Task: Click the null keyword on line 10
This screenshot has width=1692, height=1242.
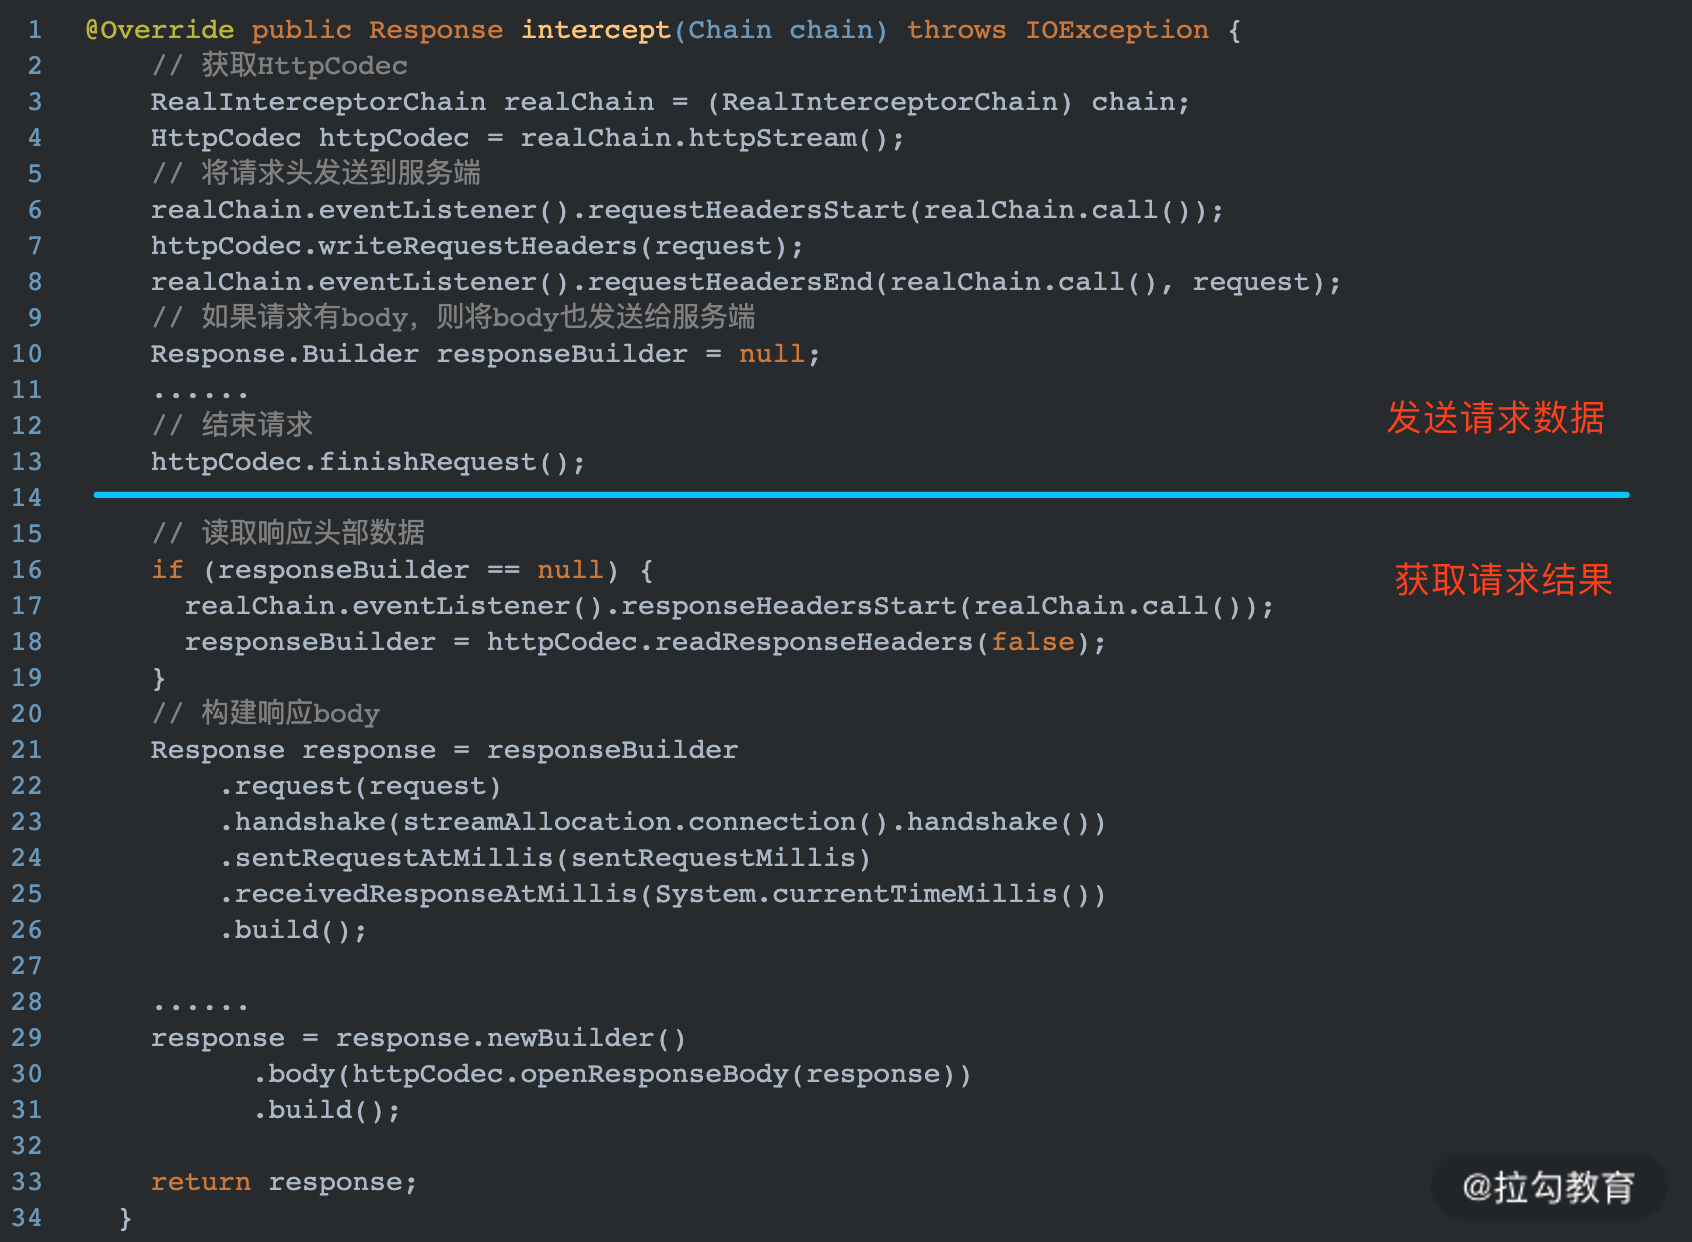Action: point(771,354)
